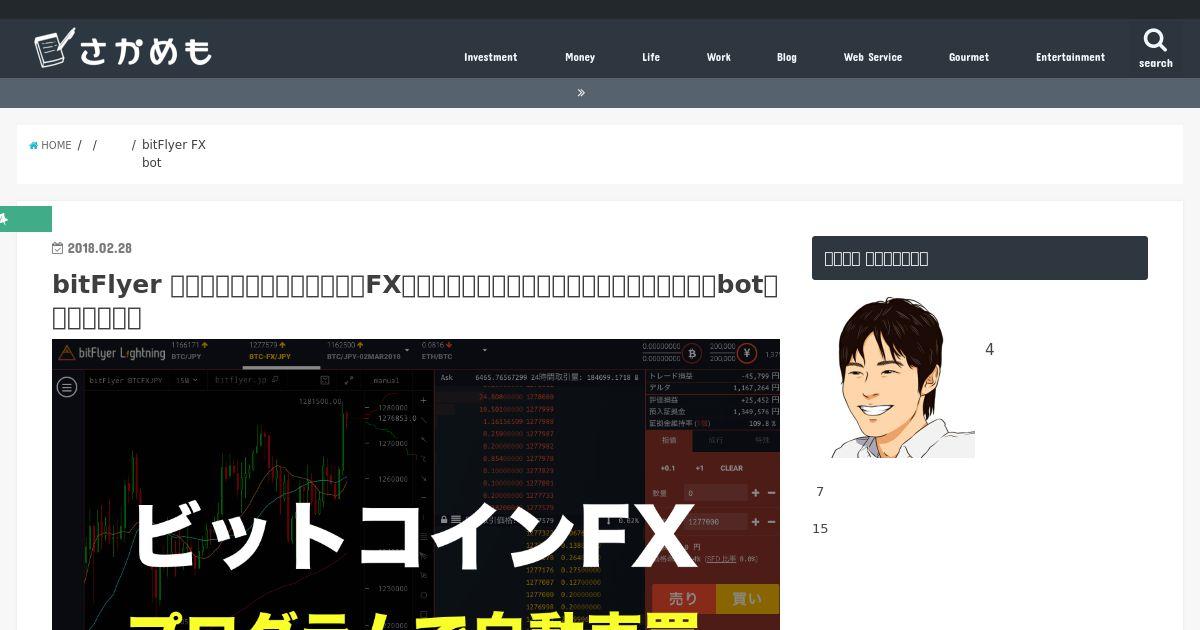The image size is (1200, 630).
Task: Click the red 売り sell button in image
Action: 682,599
